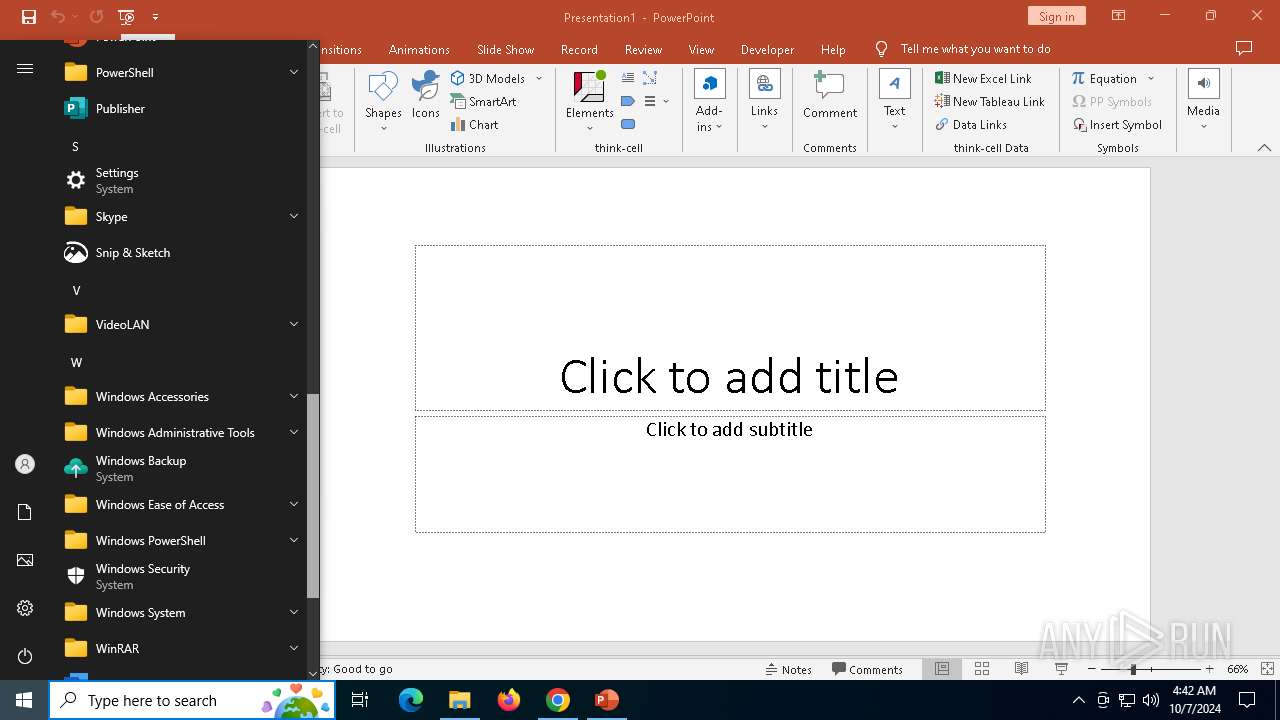Open the Links menu
1280x720 pixels.
click(x=764, y=100)
